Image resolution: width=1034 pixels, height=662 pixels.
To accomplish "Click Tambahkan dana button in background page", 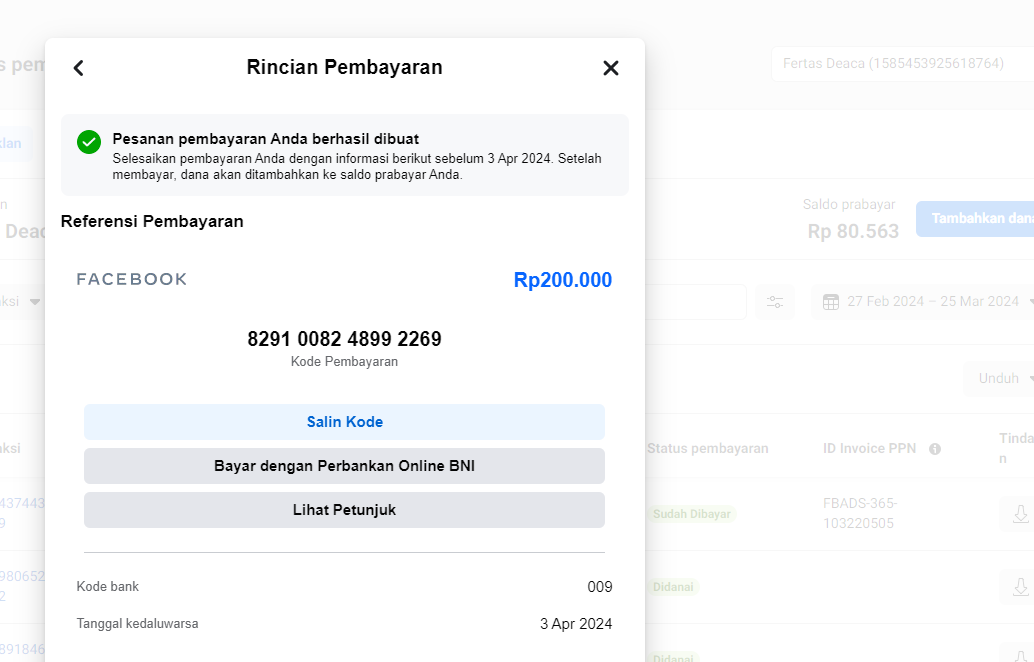I will [x=975, y=219].
